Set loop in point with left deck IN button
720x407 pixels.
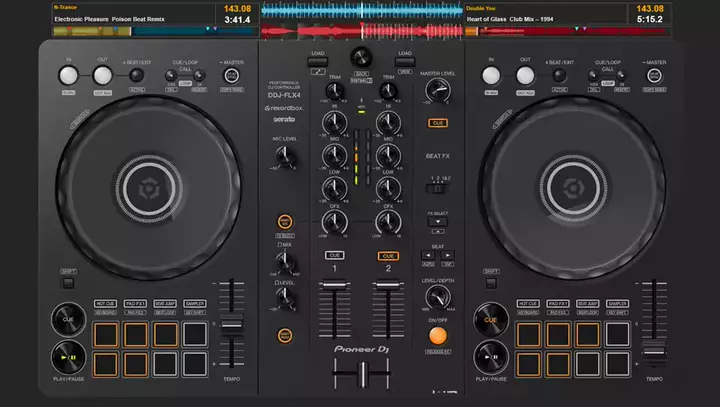point(68,75)
